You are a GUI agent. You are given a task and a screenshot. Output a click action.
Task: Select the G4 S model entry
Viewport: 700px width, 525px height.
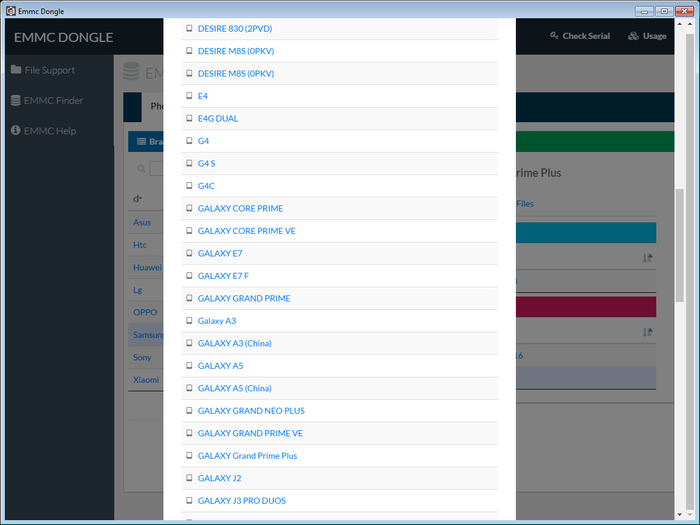click(207, 163)
